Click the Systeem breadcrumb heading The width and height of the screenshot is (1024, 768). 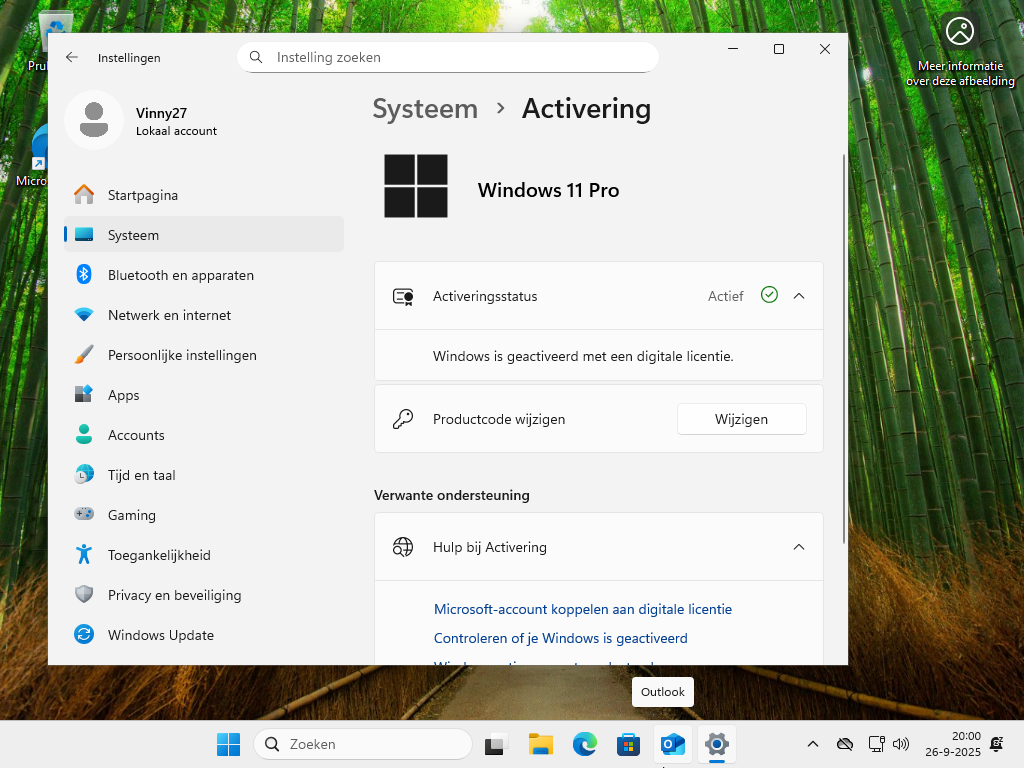coord(425,109)
